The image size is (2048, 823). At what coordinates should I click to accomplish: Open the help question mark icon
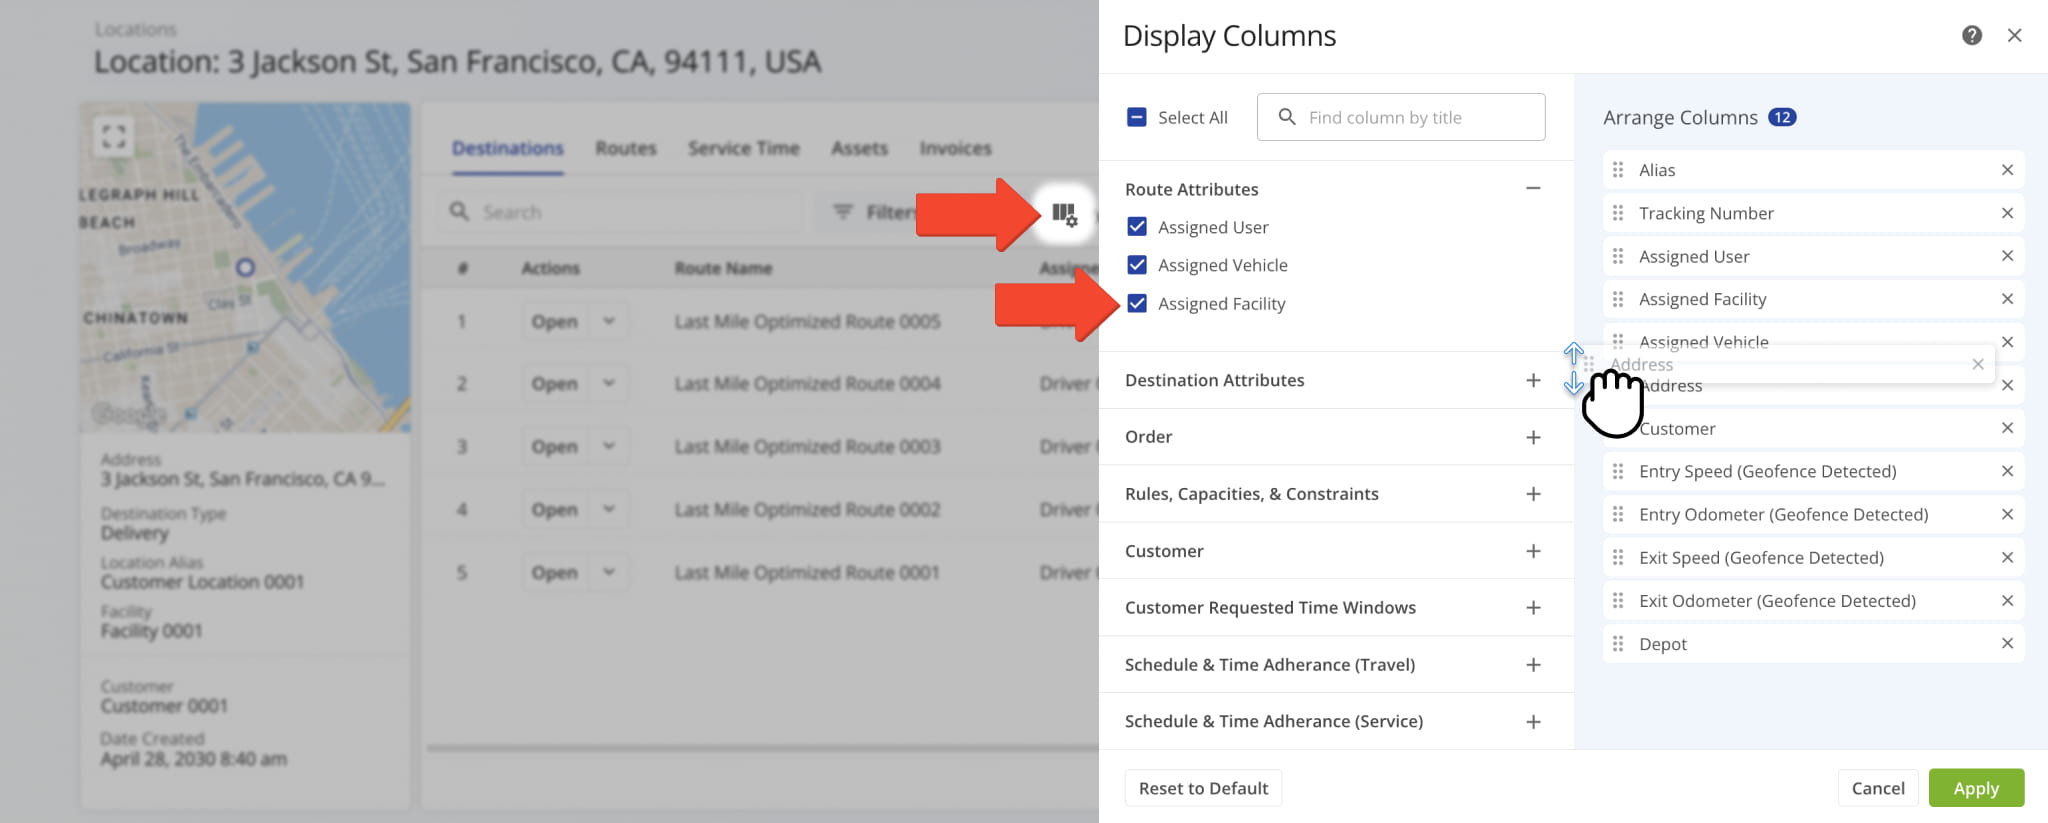[1971, 36]
